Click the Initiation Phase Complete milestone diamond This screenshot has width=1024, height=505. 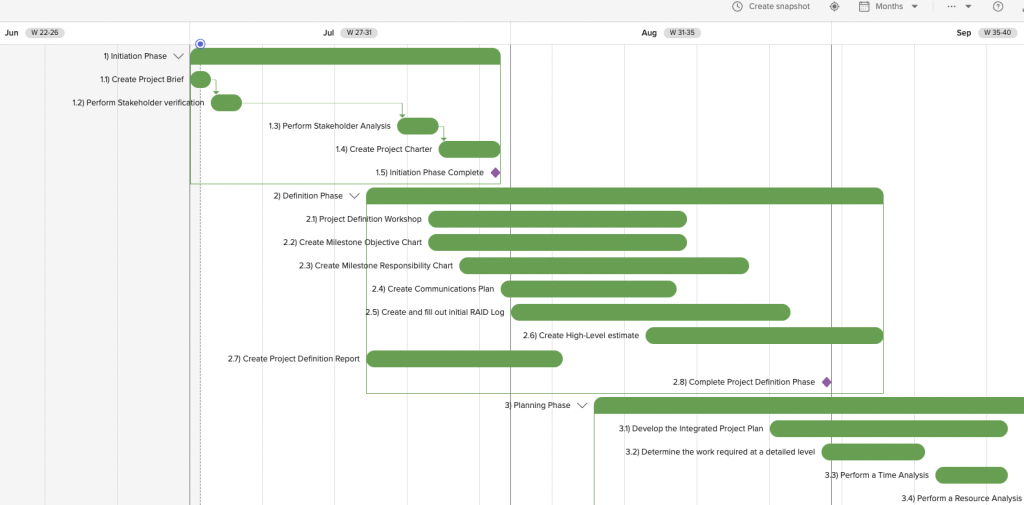tap(495, 173)
